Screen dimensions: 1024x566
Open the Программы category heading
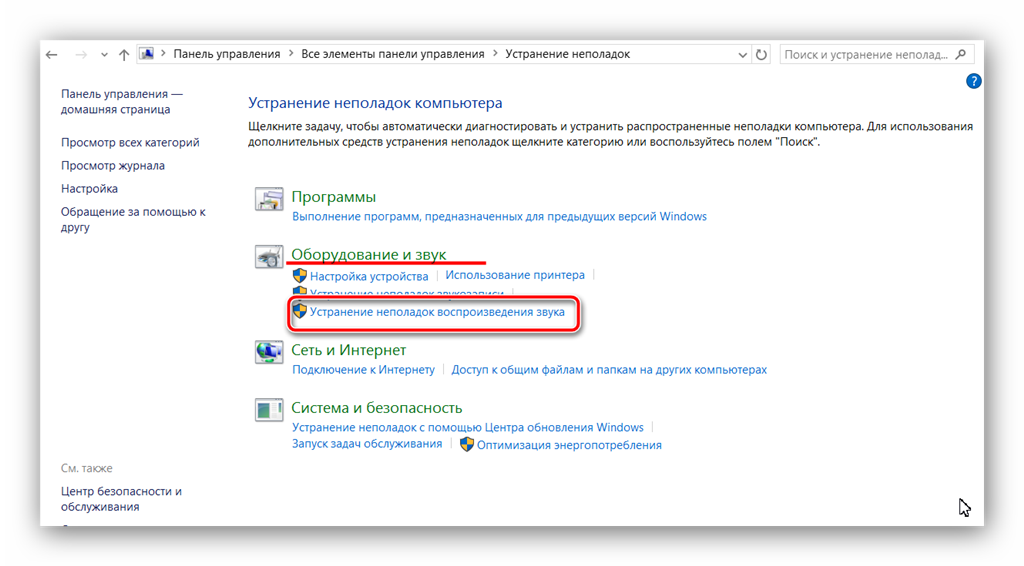[334, 197]
